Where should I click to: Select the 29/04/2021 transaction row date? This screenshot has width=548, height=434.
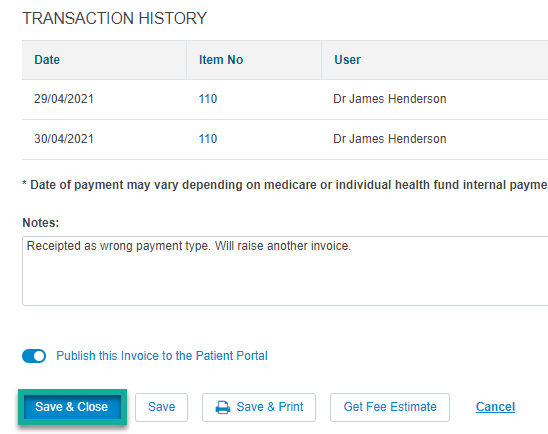tap(64, 99)
